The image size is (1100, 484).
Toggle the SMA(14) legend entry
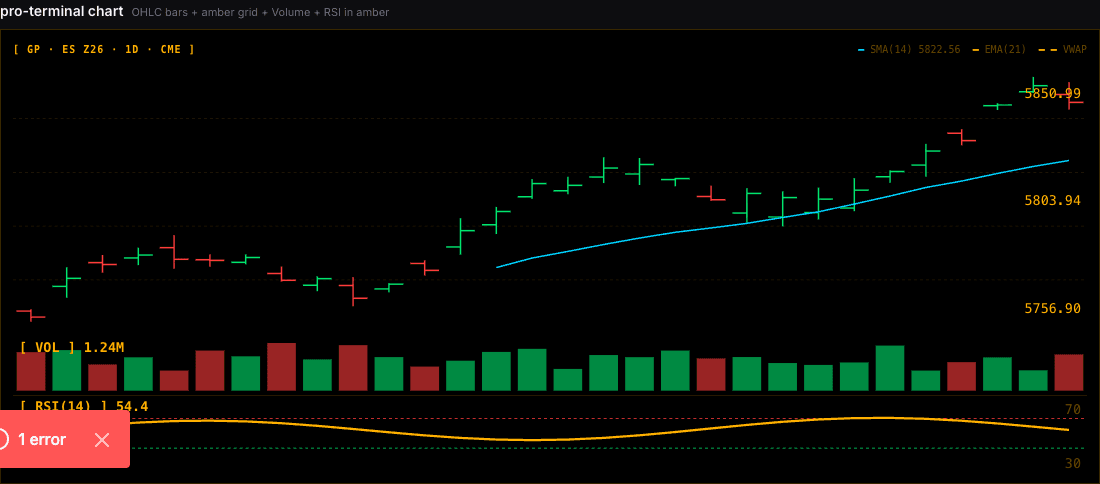(911, 49)
